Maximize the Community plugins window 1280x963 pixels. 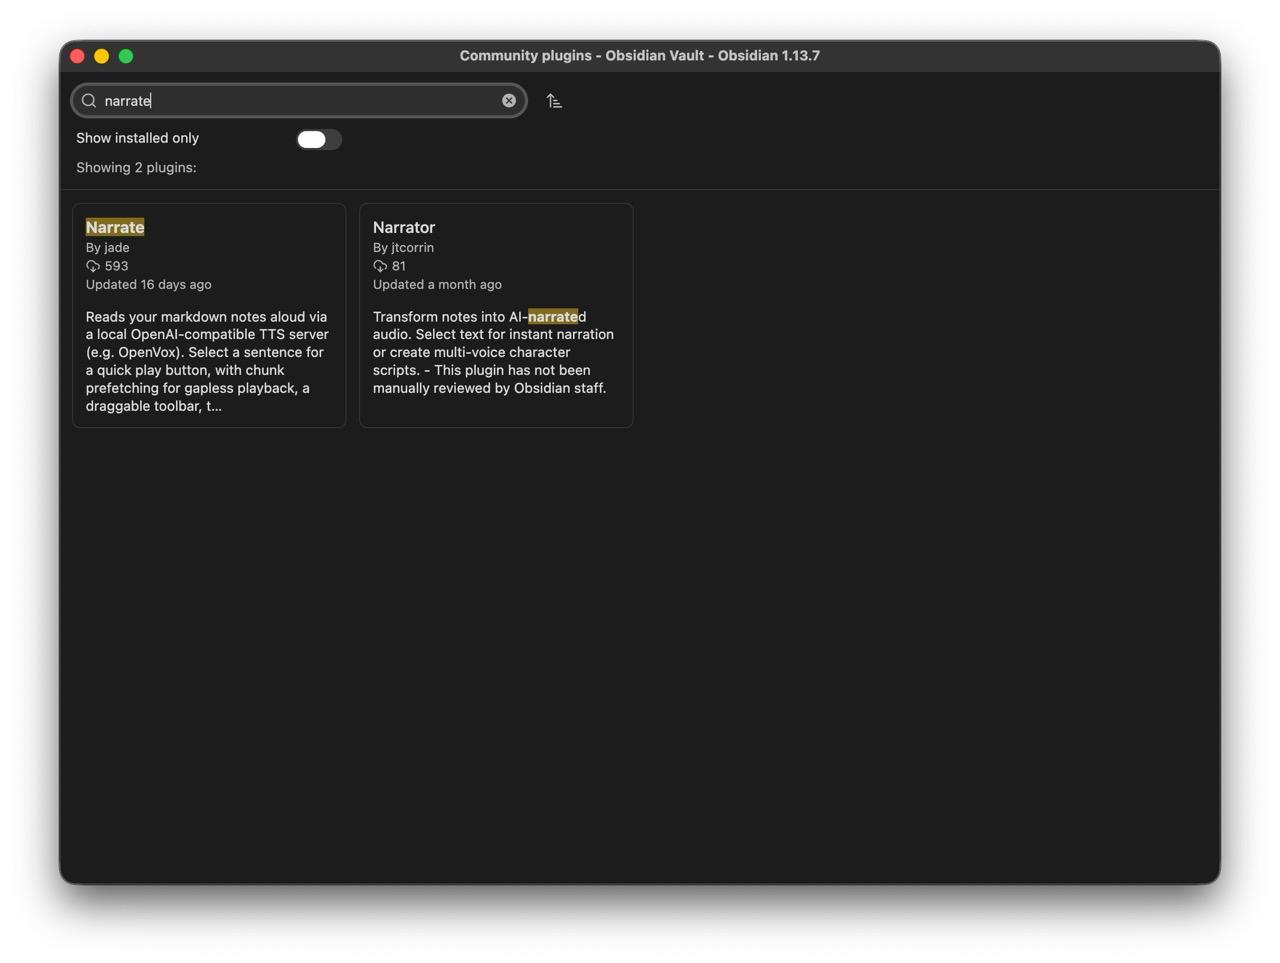[x=126, y=56]
